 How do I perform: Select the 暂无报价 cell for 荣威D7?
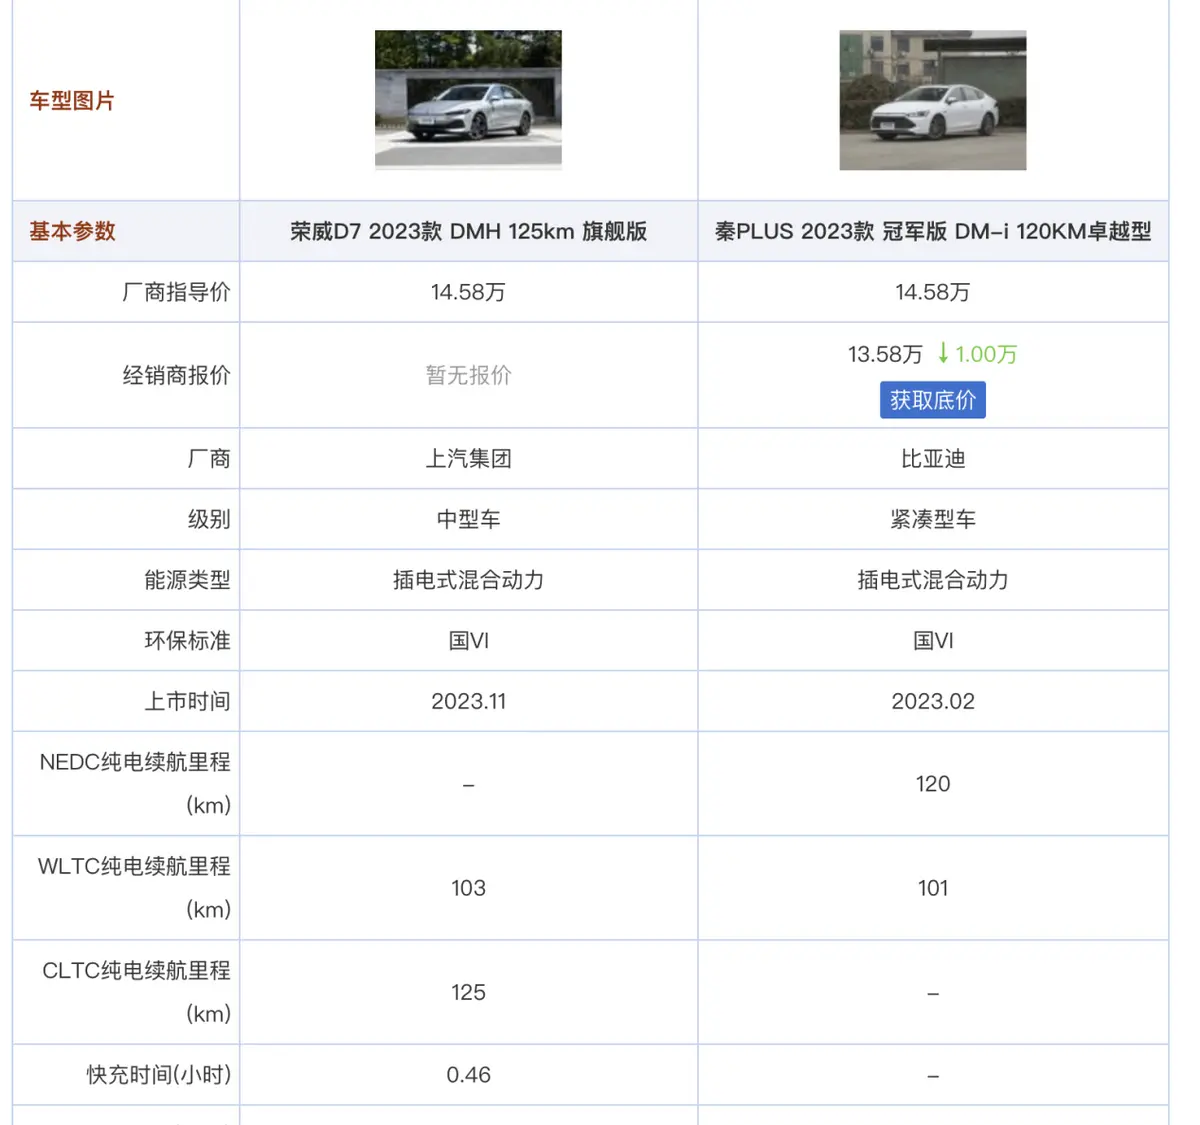468,375
